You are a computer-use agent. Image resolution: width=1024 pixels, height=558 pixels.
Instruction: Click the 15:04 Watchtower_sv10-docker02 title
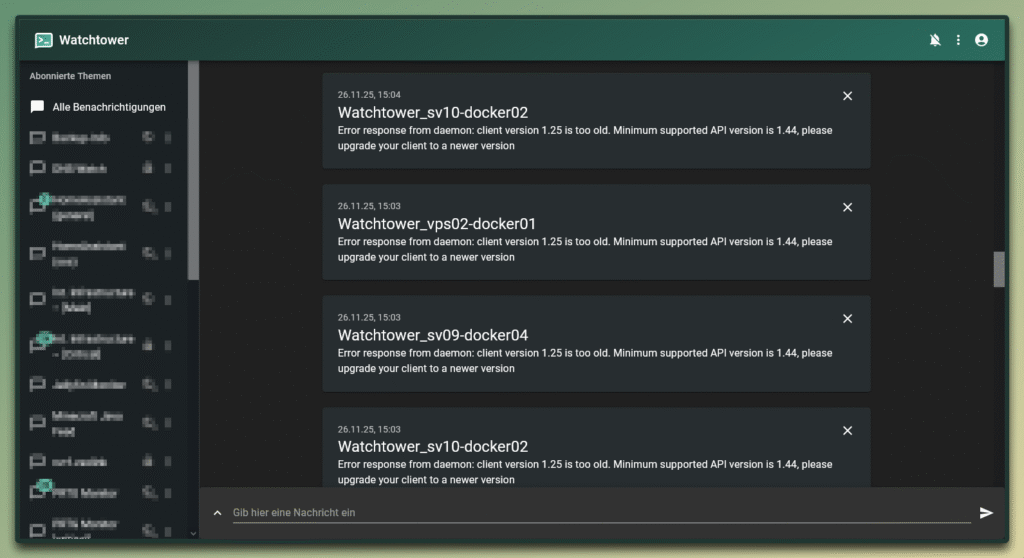pyautogui.click(x=432, y=113)
